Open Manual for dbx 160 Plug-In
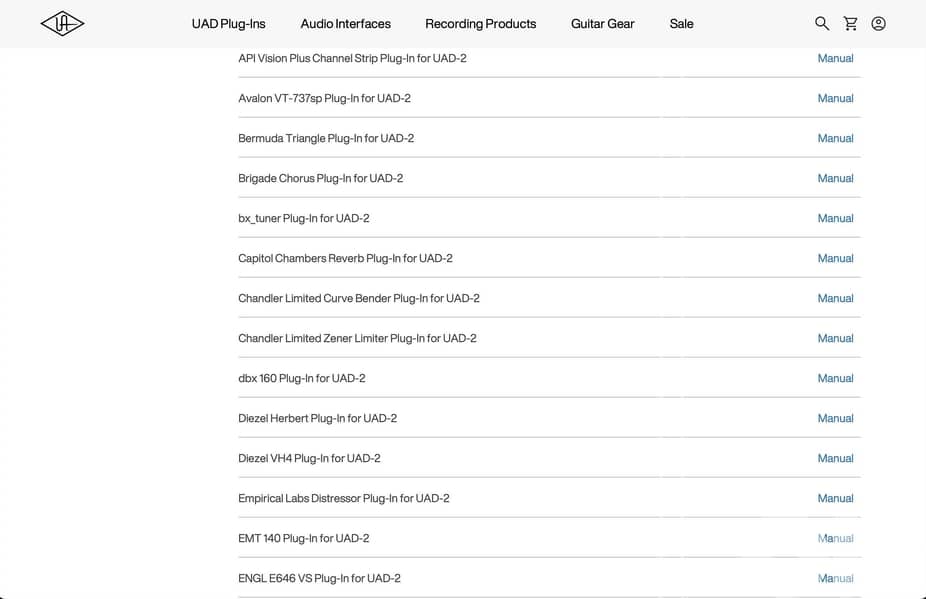The height and width of the screenshot is (599, 926). click(835, 378)
